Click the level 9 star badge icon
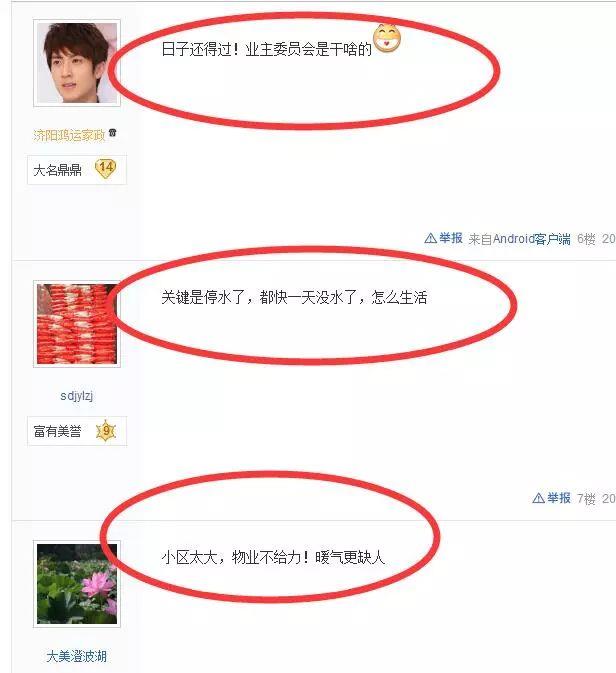The image size is (616, 673). tap(106, 430)
